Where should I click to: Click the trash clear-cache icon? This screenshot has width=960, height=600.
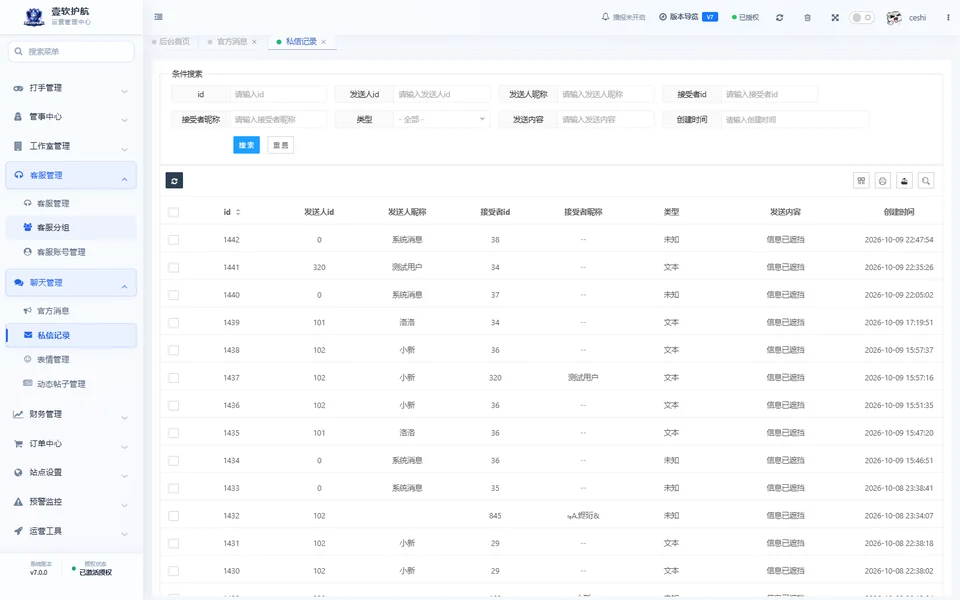click(x=808, y=18)
